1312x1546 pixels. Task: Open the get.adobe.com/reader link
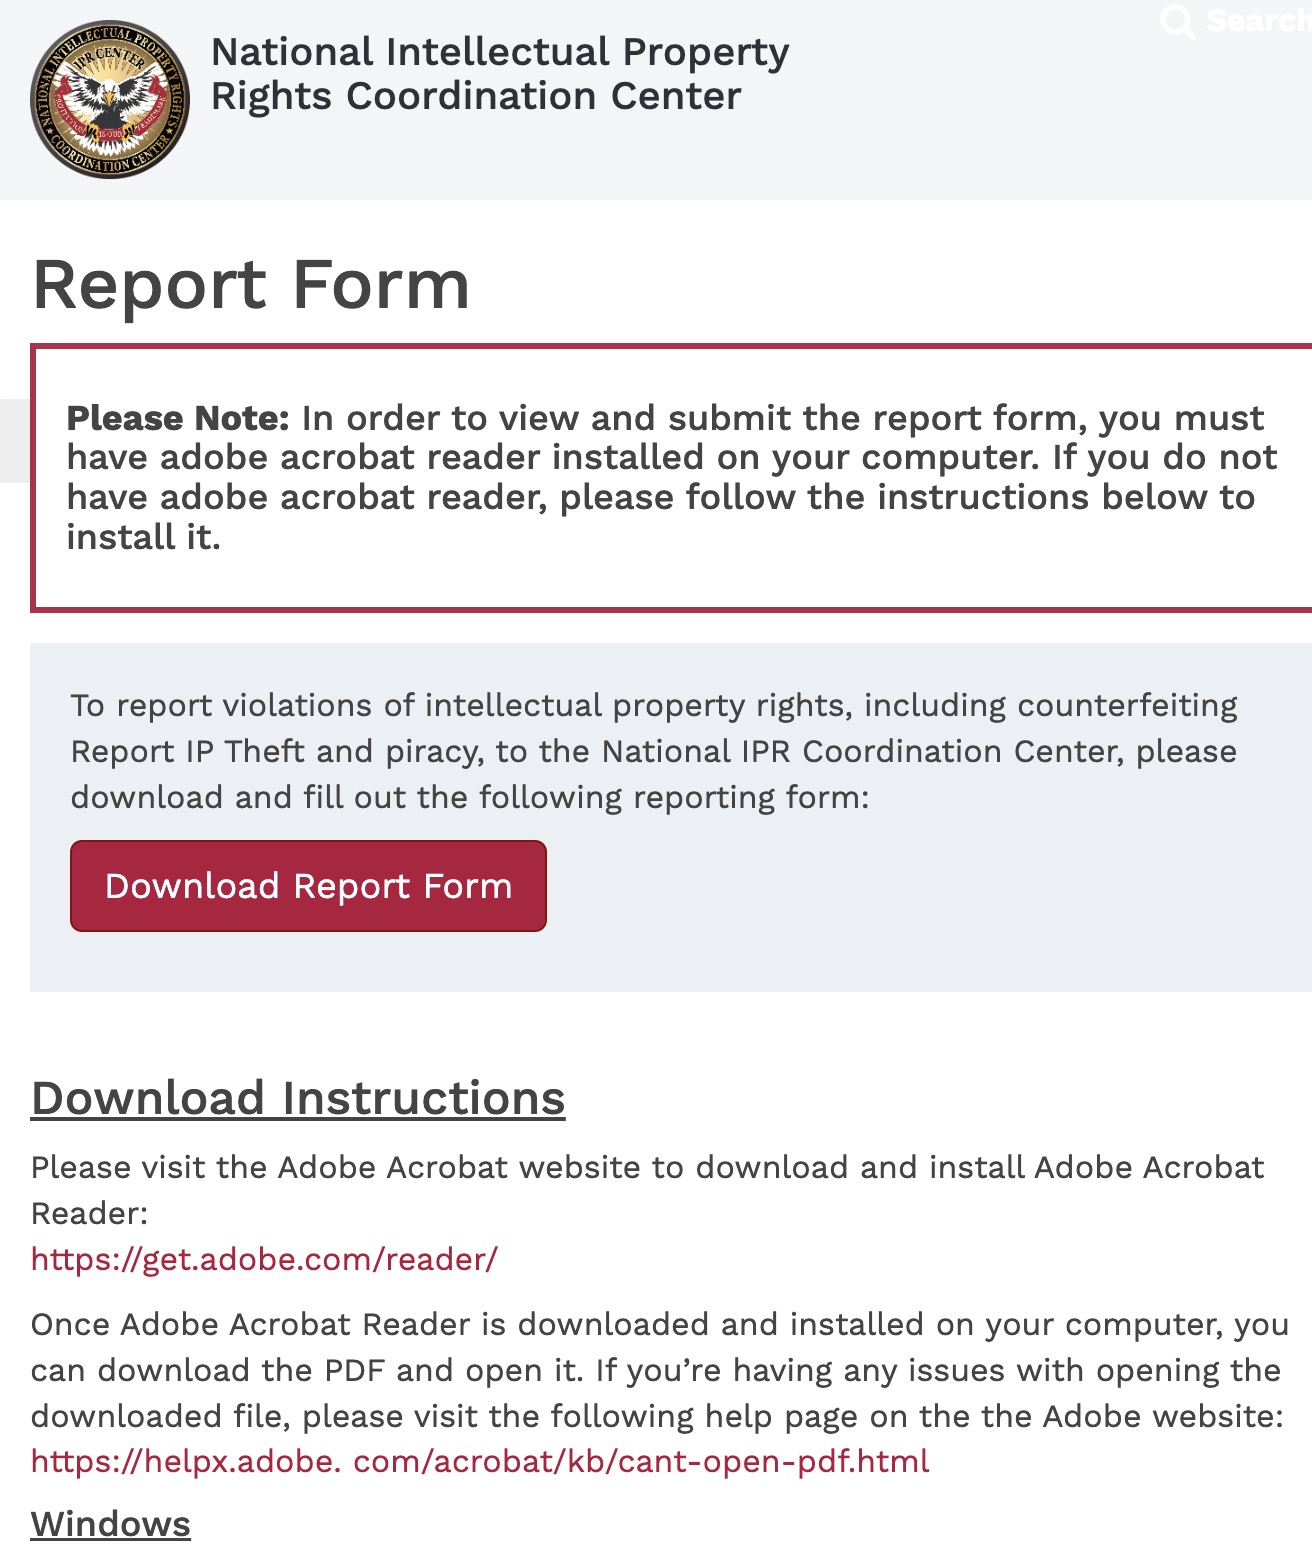coord(264,1259)
